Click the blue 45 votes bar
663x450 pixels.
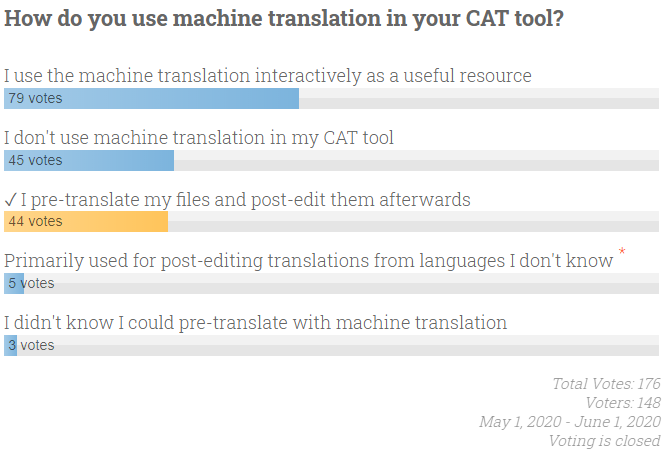click(89, 161)
